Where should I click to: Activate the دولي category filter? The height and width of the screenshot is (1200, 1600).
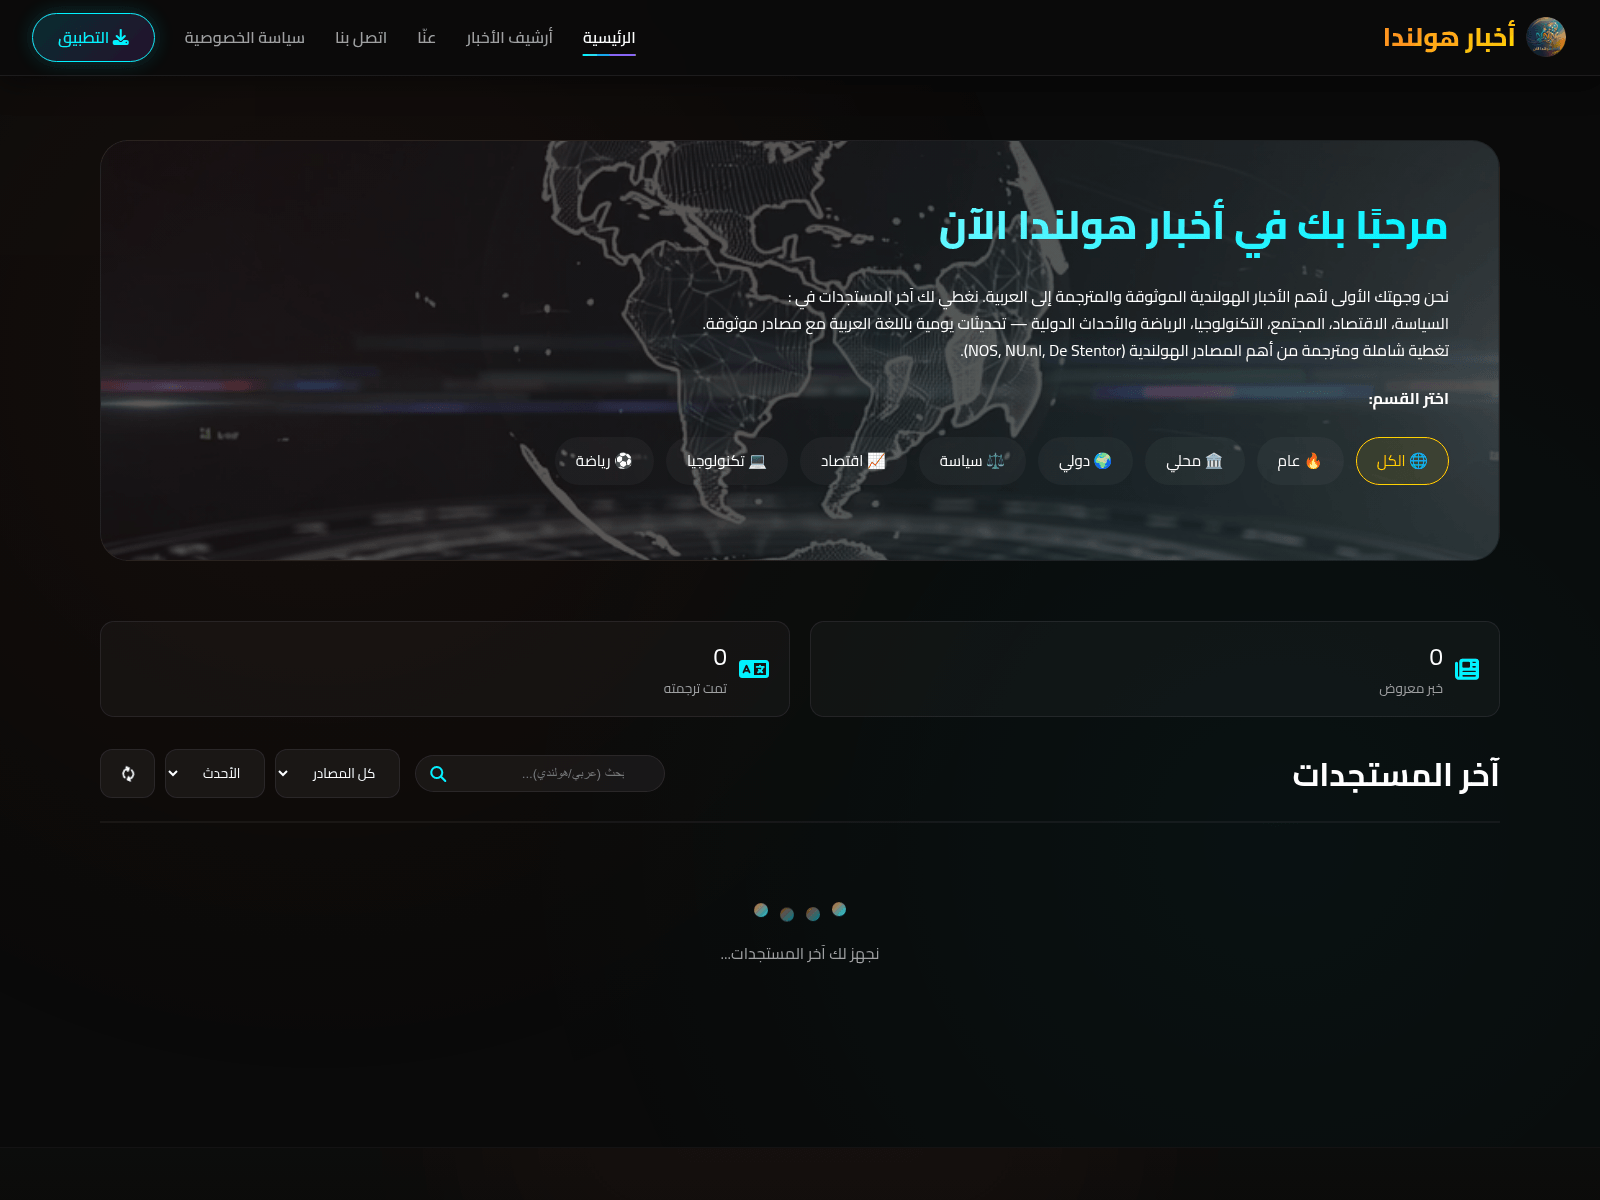click(x=1085, y=461)
